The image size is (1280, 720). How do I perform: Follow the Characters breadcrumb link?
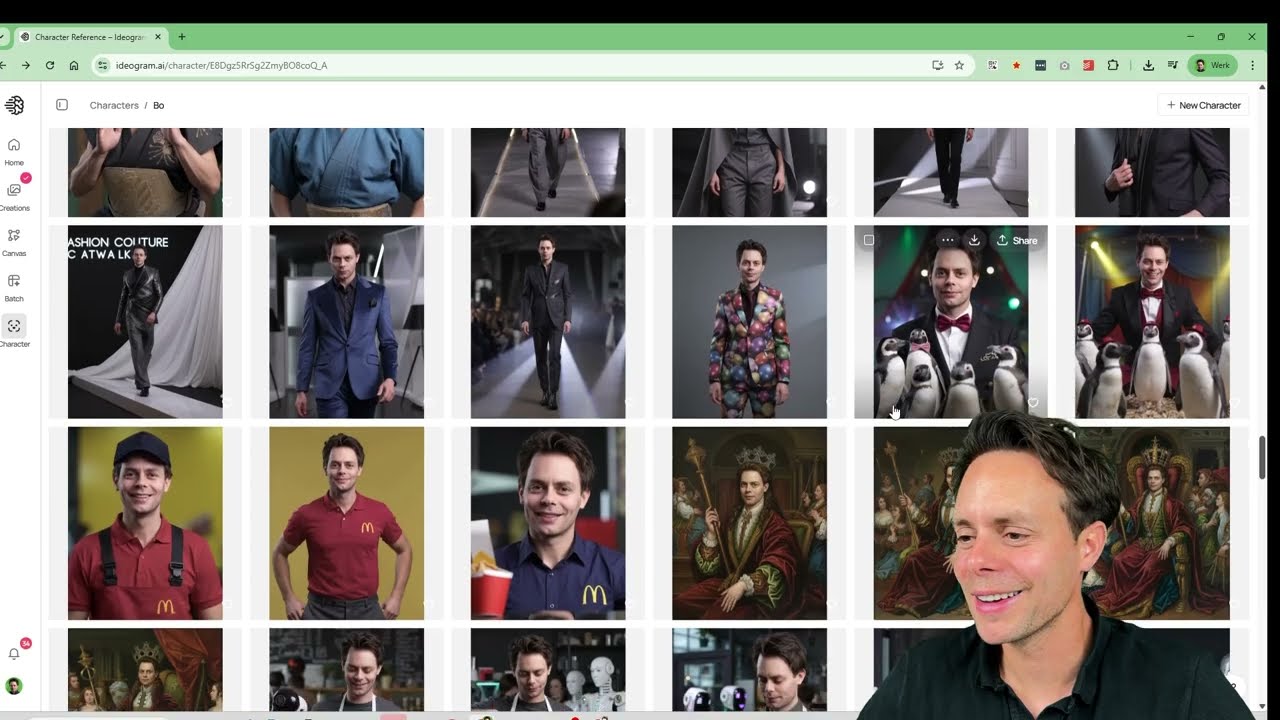click(114, 105)
